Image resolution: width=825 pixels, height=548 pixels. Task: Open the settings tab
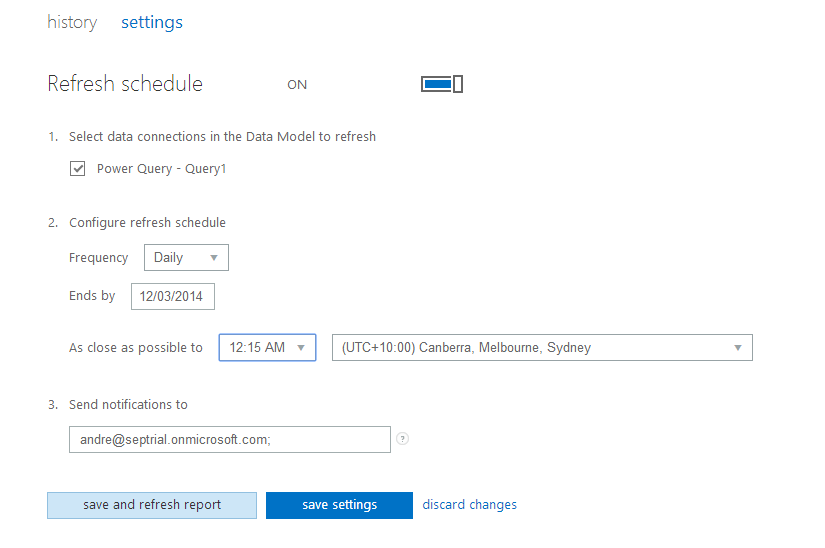(152, 22)
